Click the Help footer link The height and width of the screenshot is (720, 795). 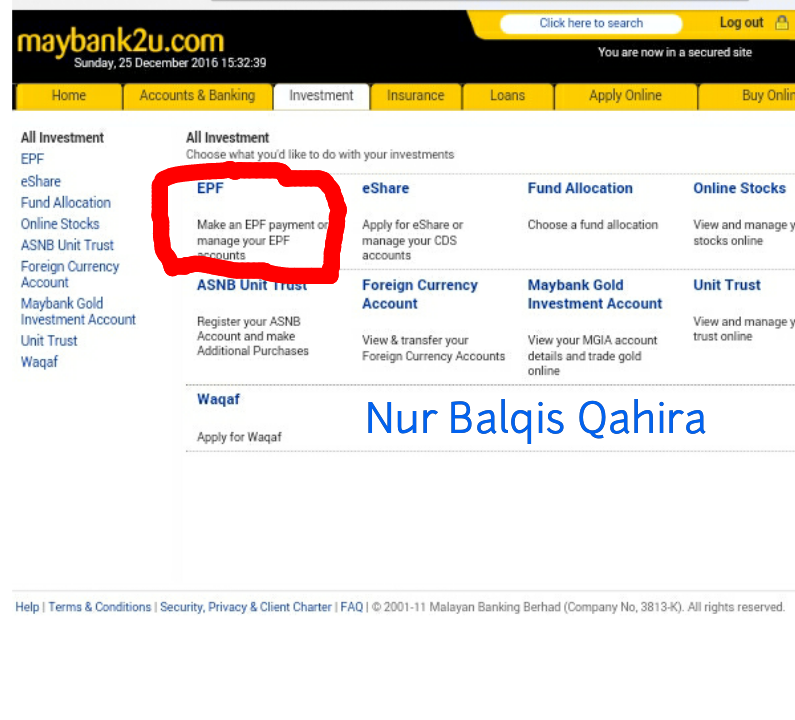coord(27,607)
